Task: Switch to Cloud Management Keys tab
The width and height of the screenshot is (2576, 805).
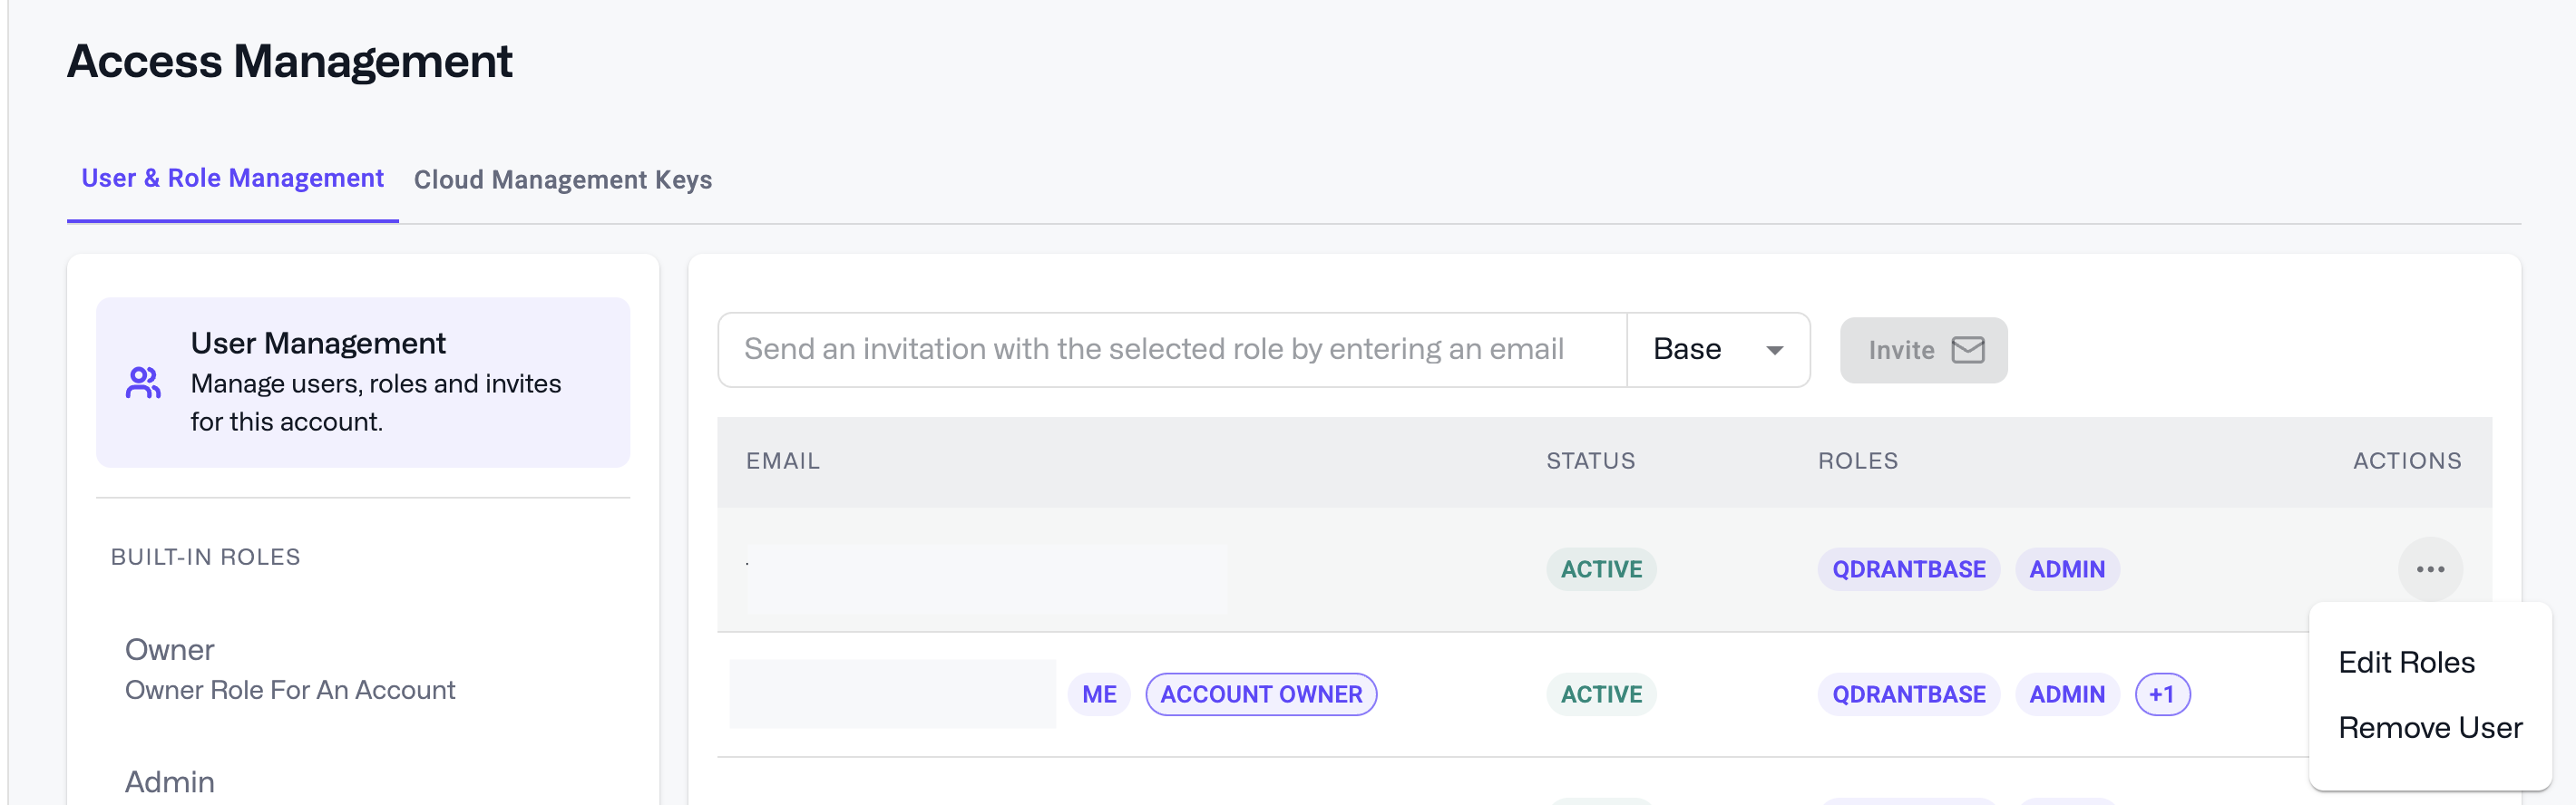Action: [562, 180]
